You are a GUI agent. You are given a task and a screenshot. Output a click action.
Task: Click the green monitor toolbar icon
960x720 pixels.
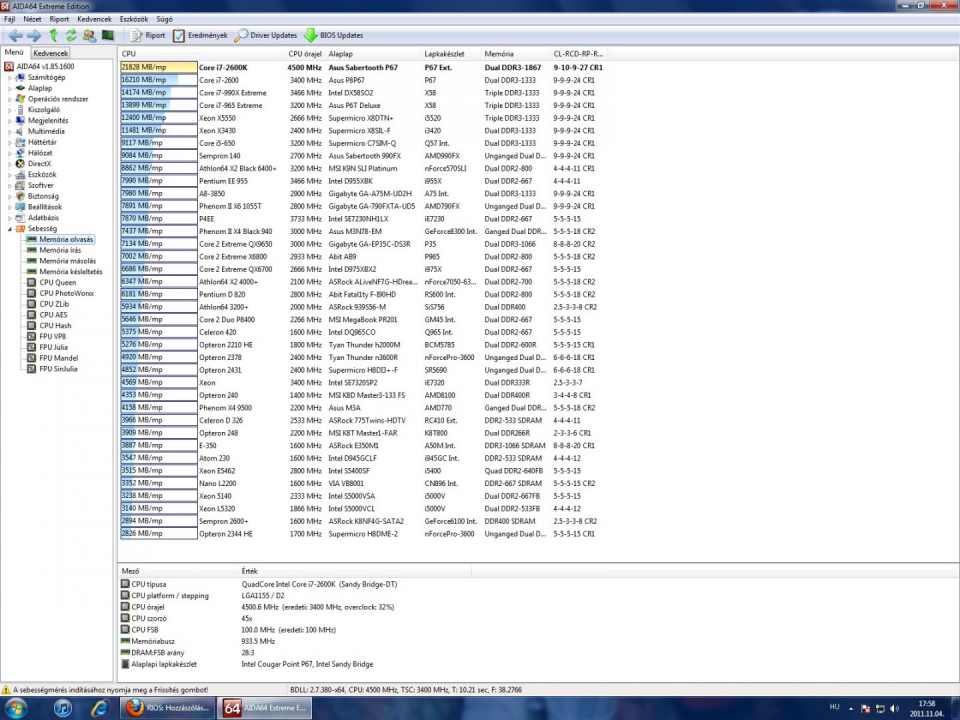tap(108, 36)
